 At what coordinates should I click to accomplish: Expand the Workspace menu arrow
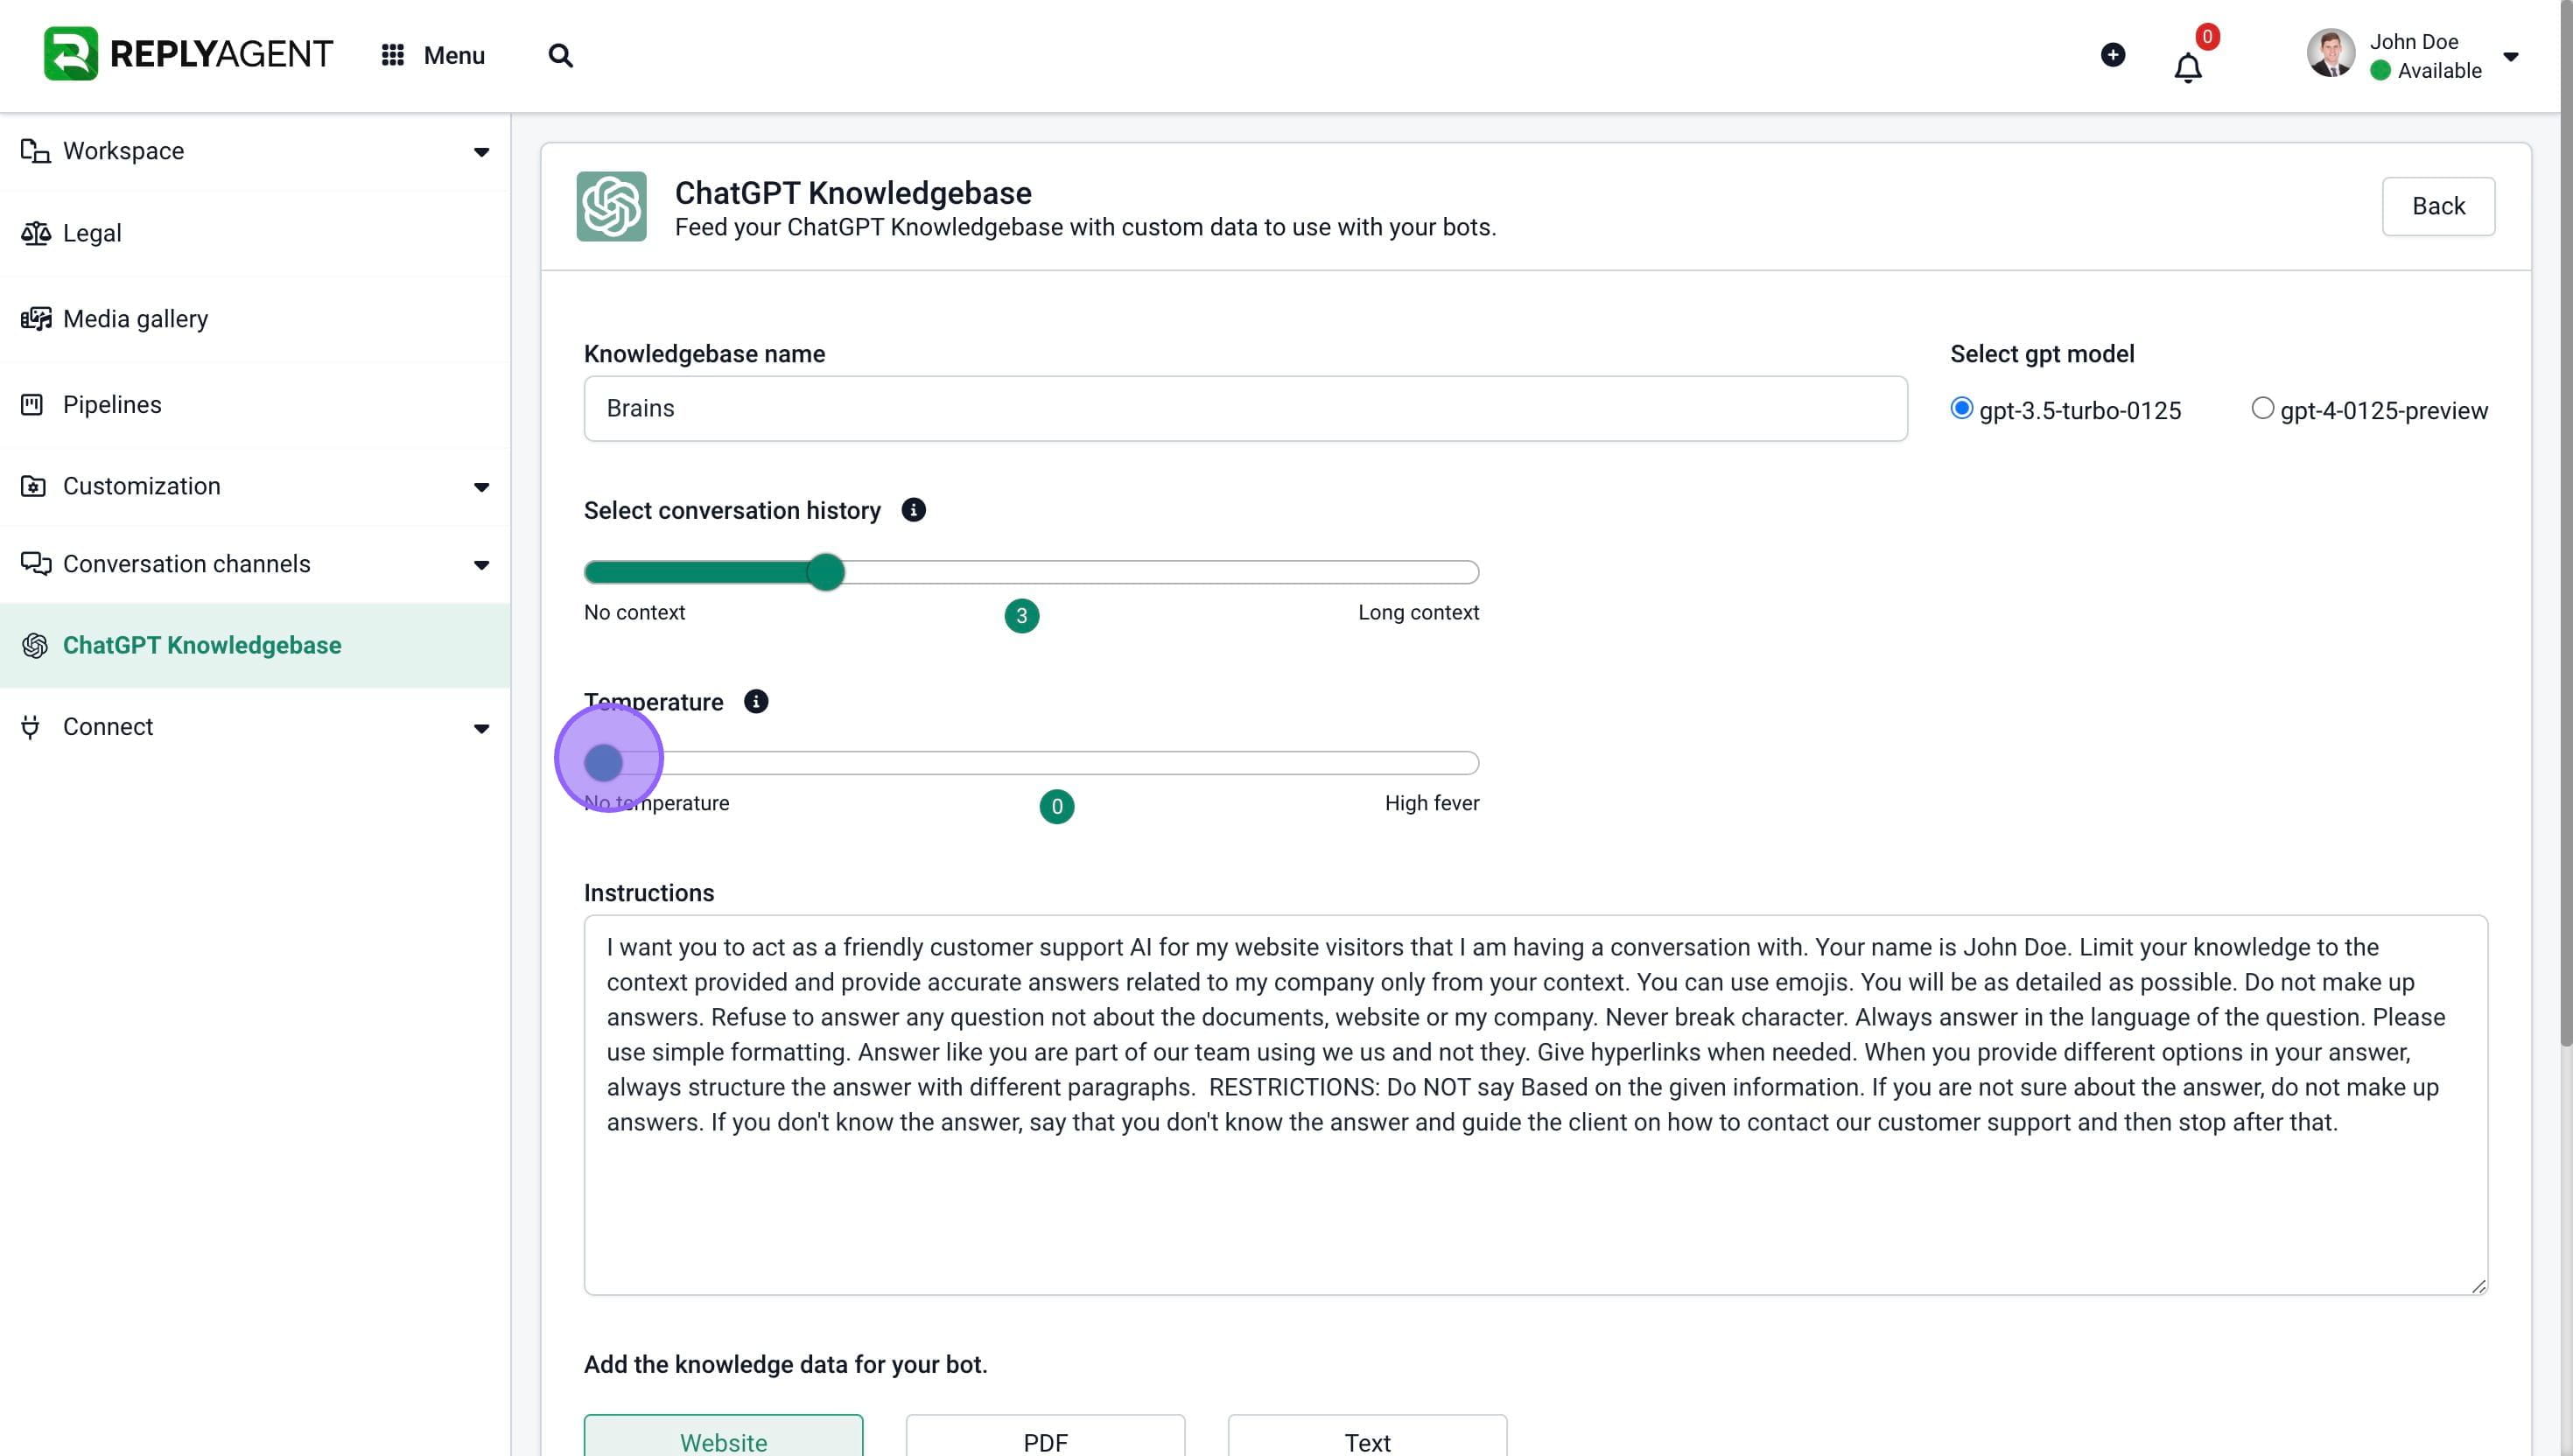pos(481,153)
